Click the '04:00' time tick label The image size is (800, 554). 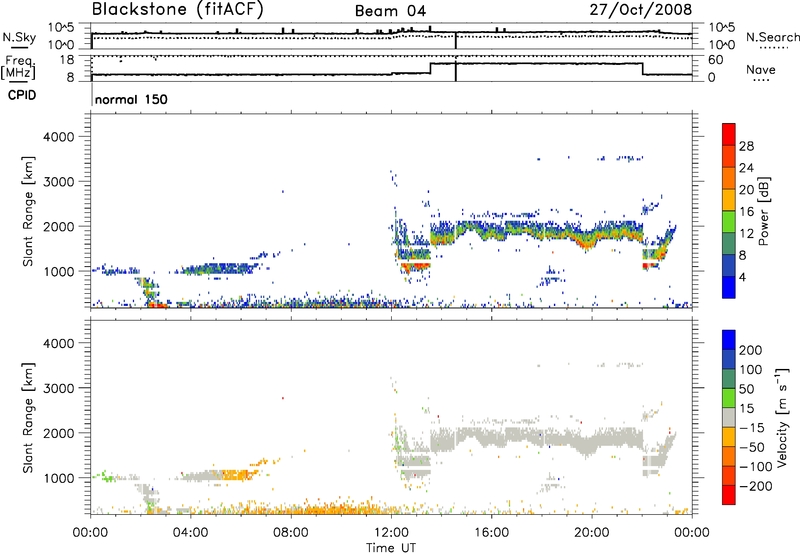click(x=190, y=533)
